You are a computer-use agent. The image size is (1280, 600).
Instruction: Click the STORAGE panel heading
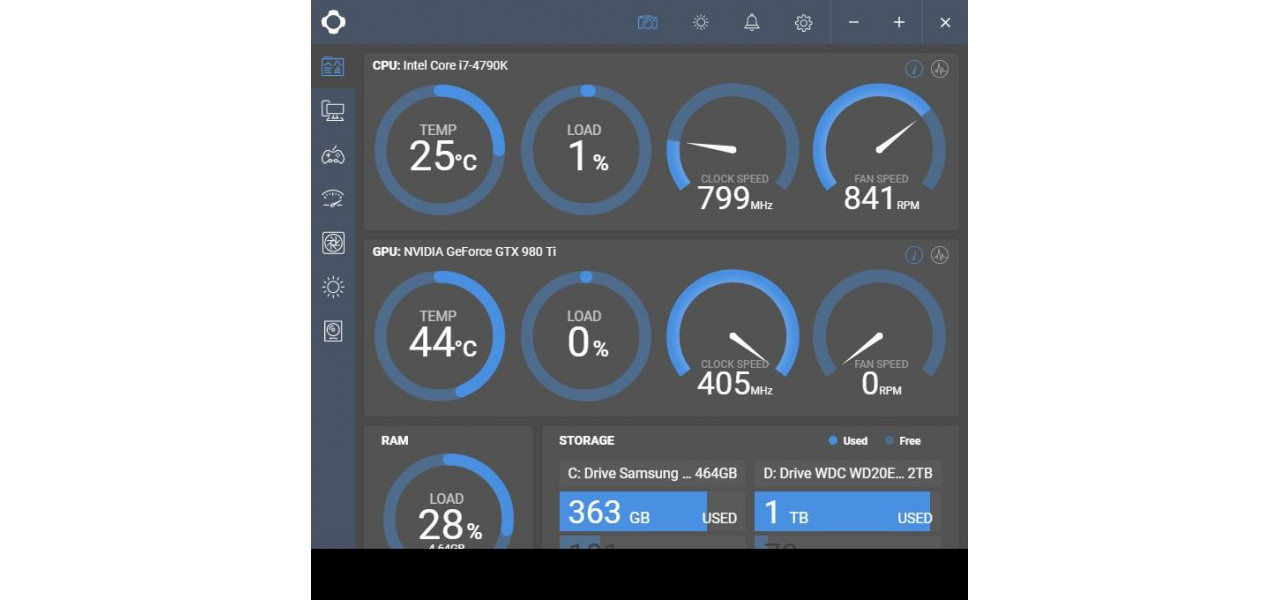click(x=587, y=440)
